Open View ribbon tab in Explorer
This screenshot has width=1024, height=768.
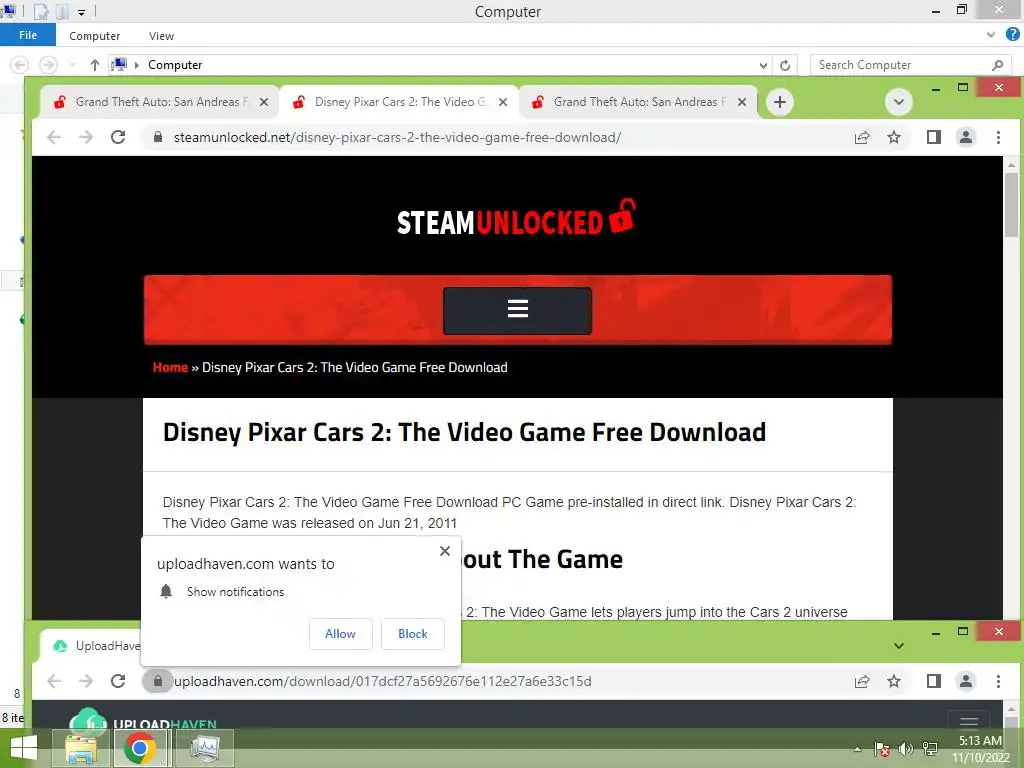(161, 36)
